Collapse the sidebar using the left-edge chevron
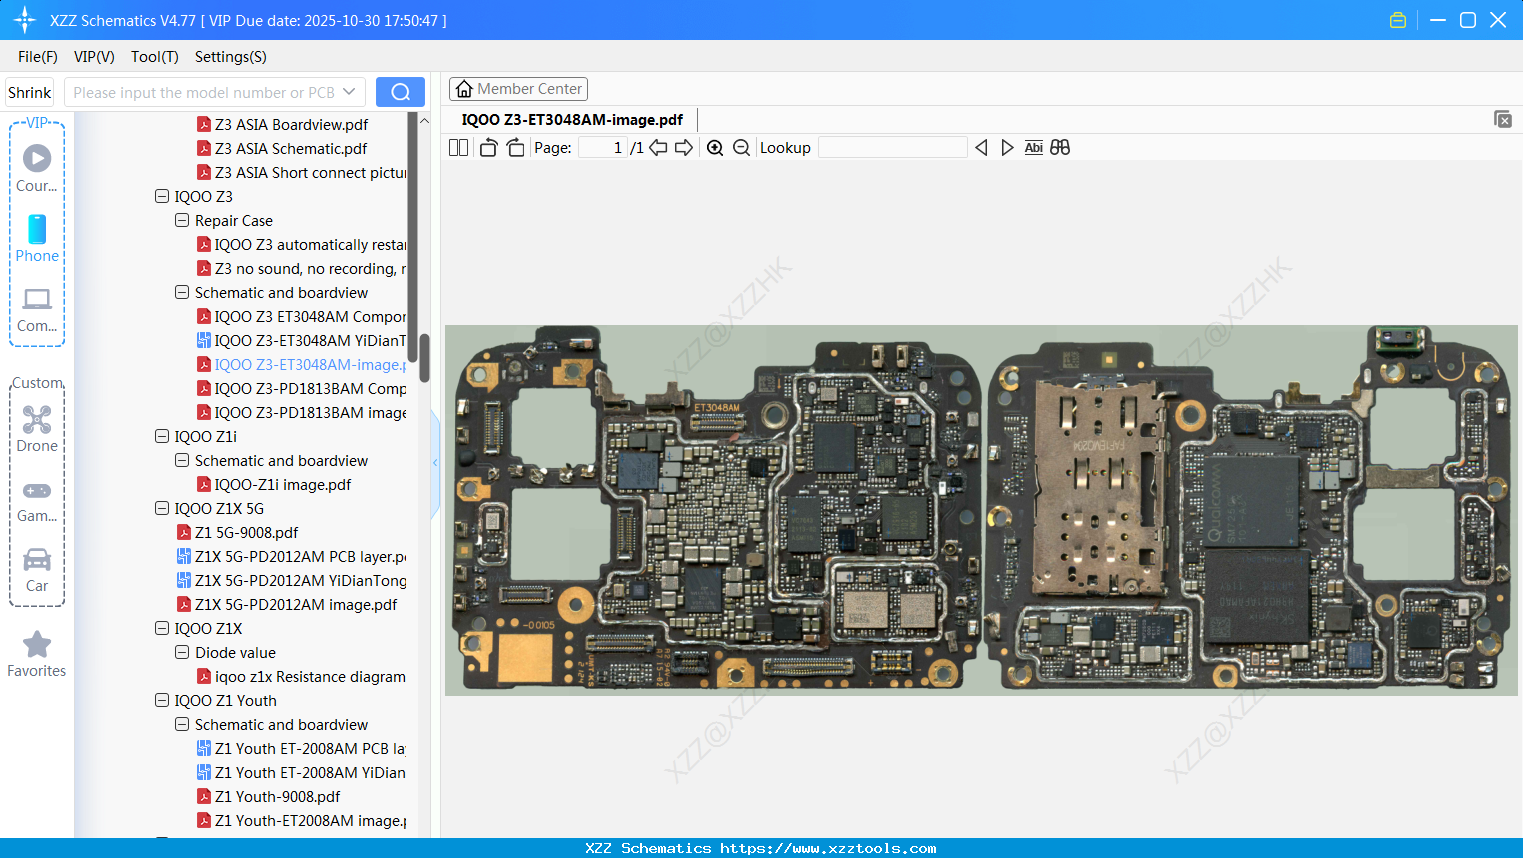This screenshot has width=1523, height=858. (x=434, y=462)
